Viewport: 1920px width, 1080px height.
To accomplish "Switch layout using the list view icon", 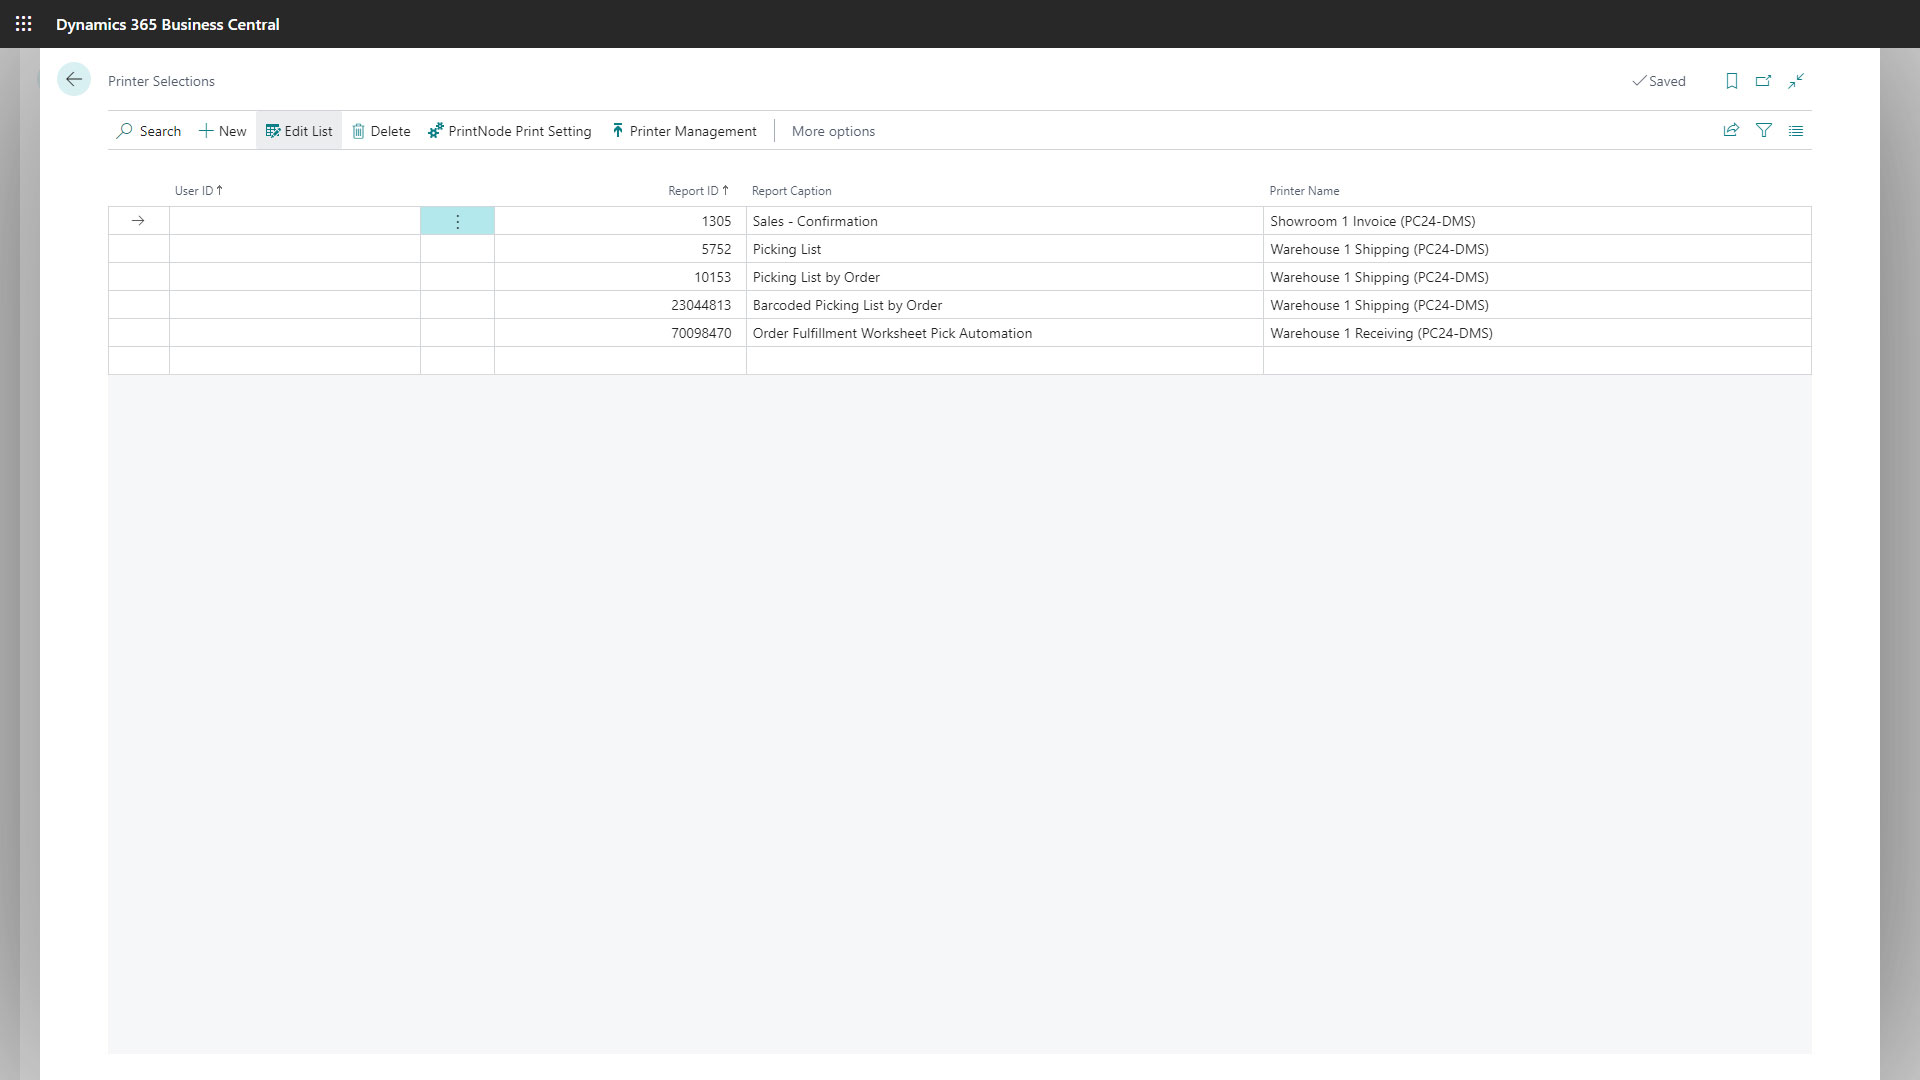I will pos(1796,131).
